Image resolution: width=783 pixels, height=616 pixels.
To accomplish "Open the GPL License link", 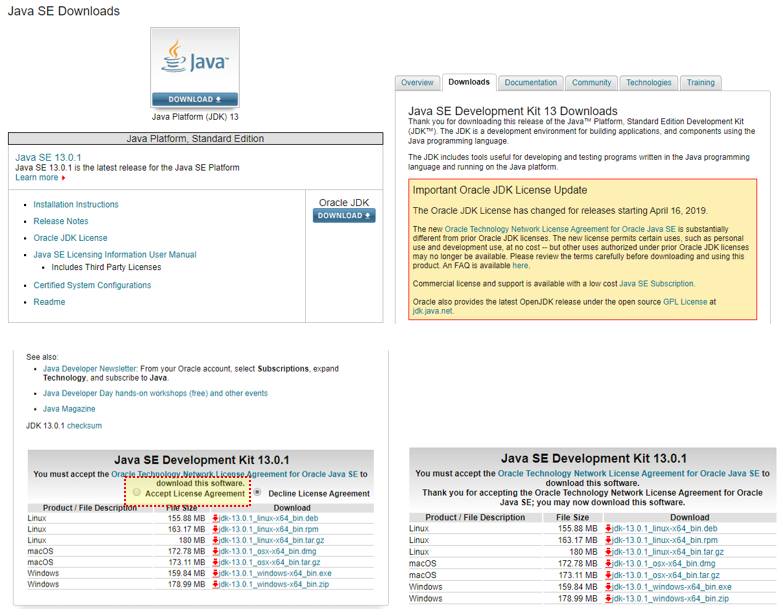I will [x=685, y=302].
